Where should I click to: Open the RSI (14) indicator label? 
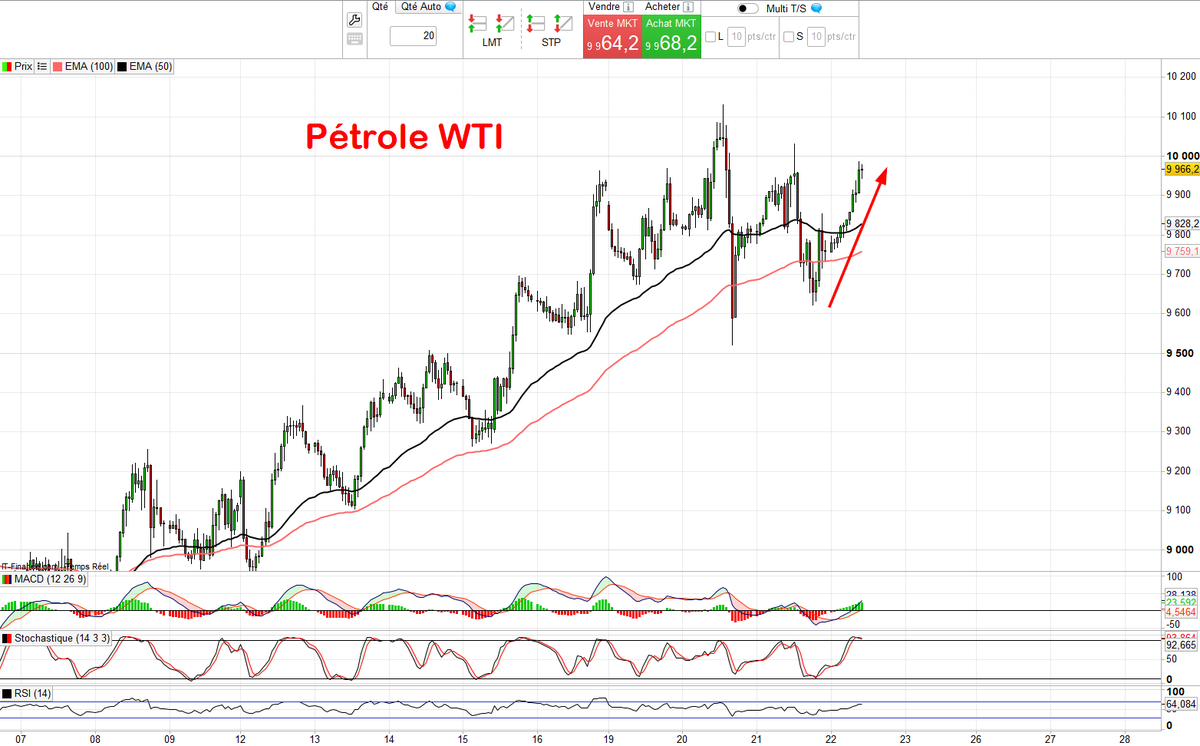coord(33,693)
